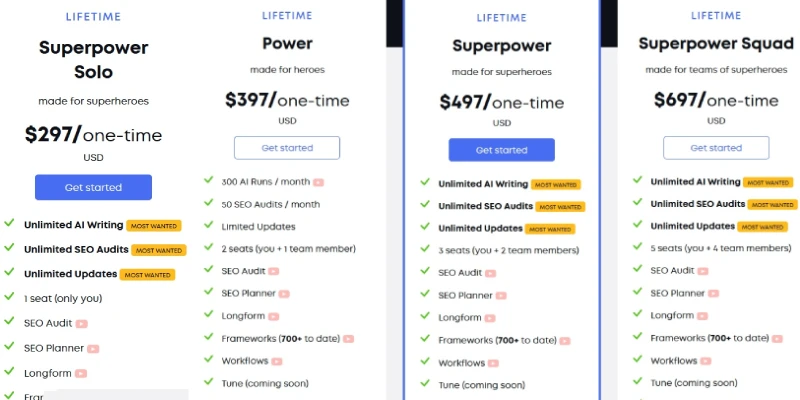Click the Superpower Squad plan title

pos(716,44)
